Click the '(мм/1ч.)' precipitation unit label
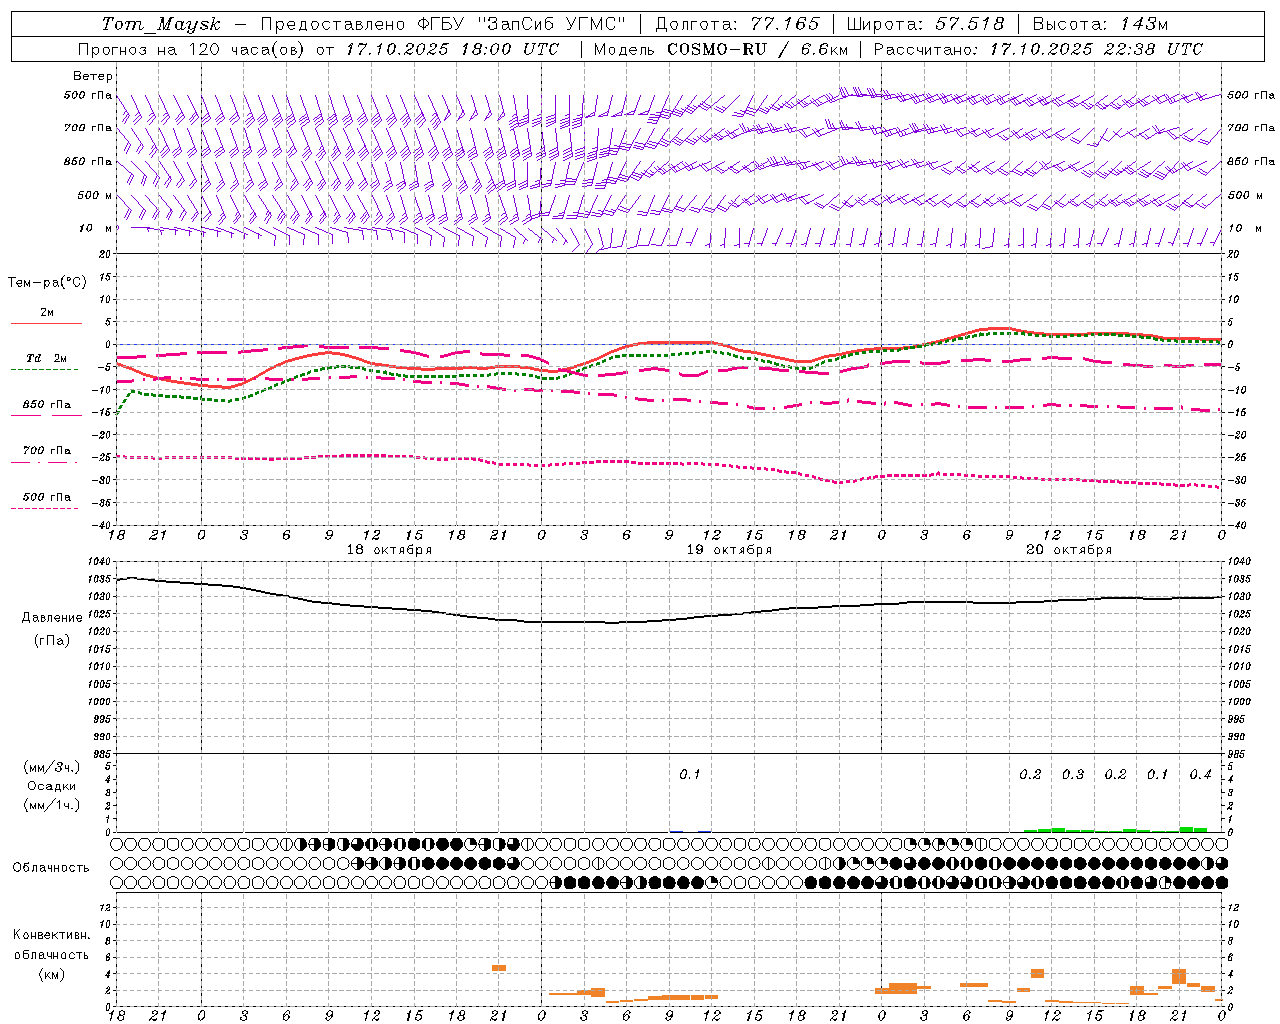1280x1024 pixels. coord(52,805)
